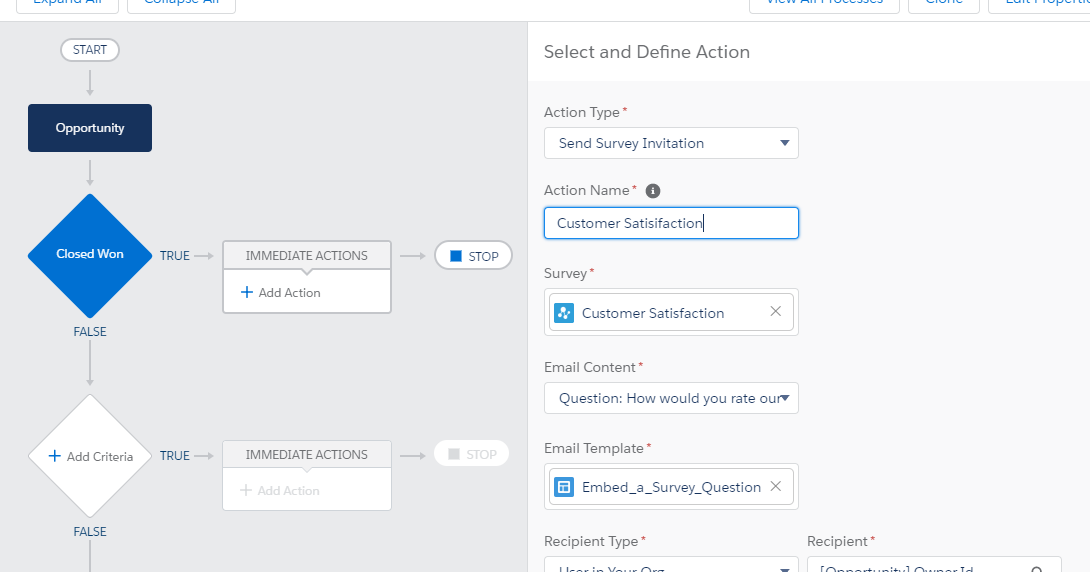The image size is (1090, 572).
Task: Click the first IMMEDIATE ACTIONS header
Action: 307,255
